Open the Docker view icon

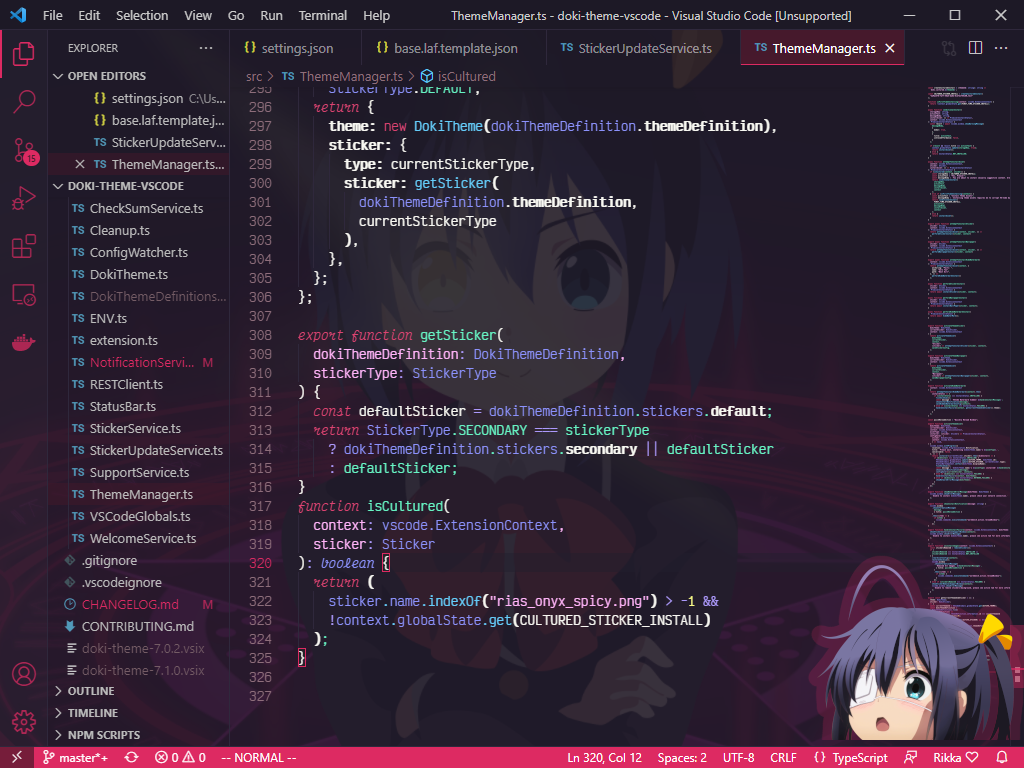click(24, 342)
